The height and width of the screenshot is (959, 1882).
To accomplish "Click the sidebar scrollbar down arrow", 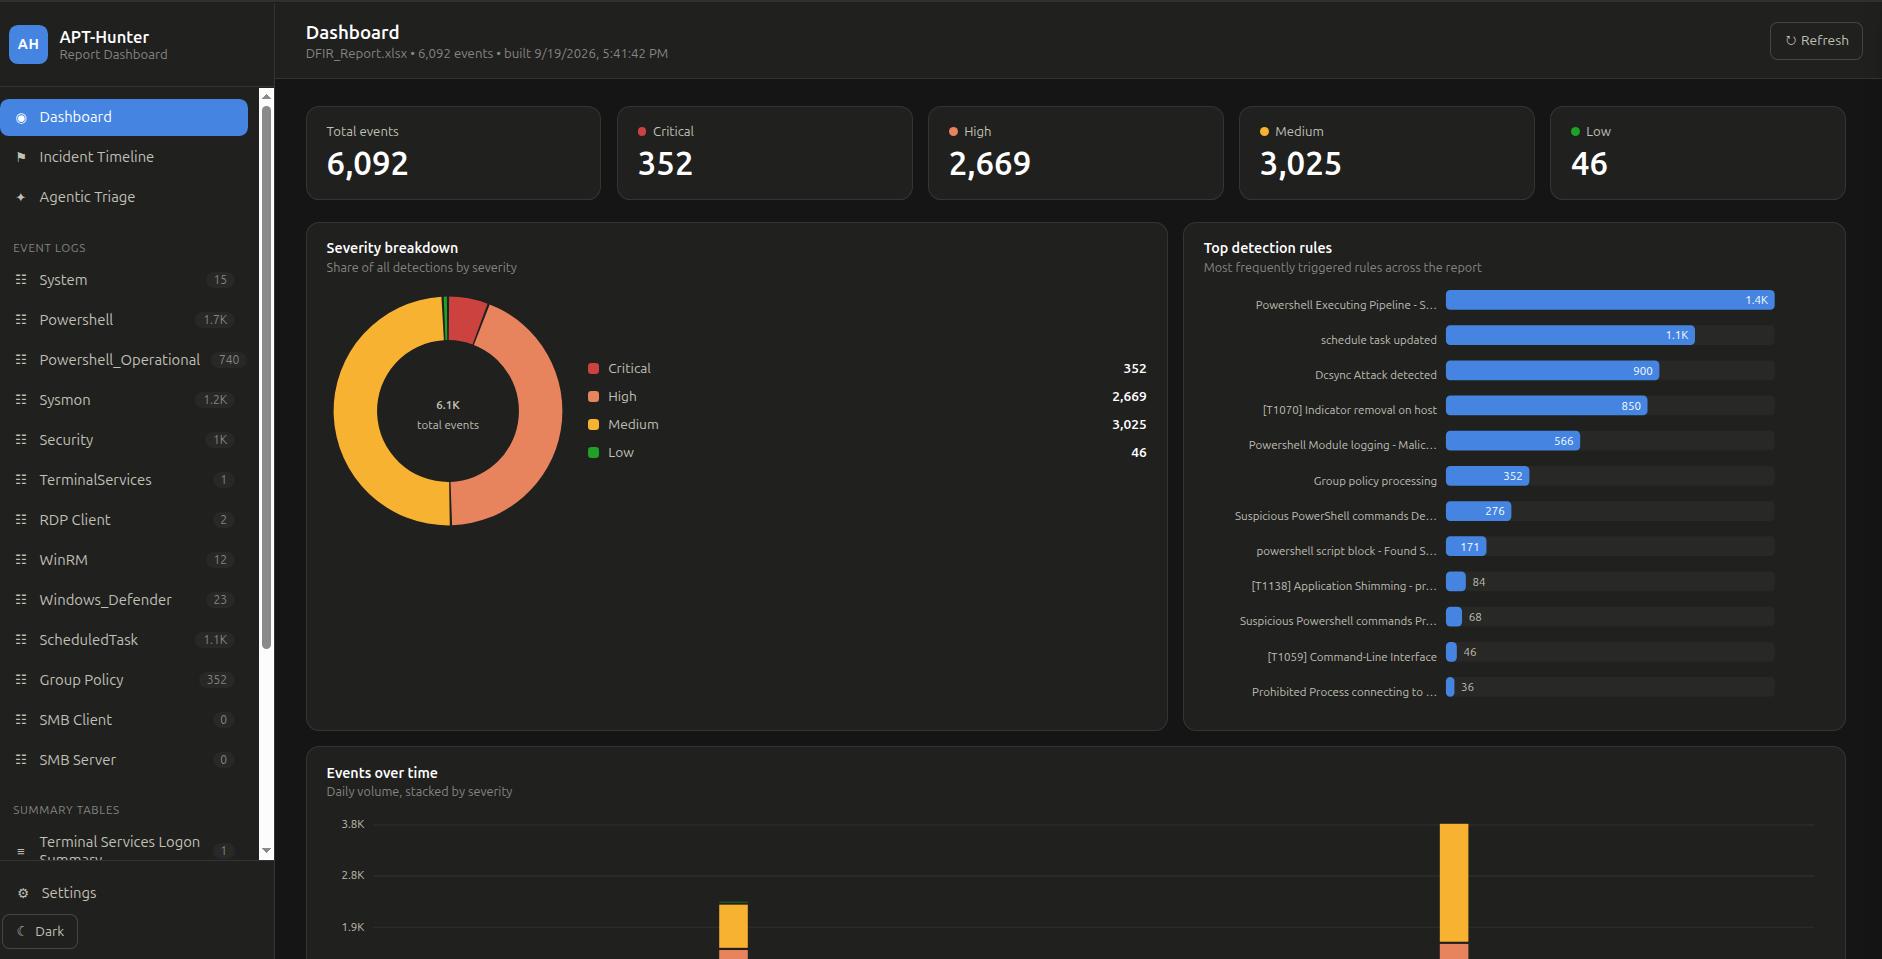I will pos(266,851).
